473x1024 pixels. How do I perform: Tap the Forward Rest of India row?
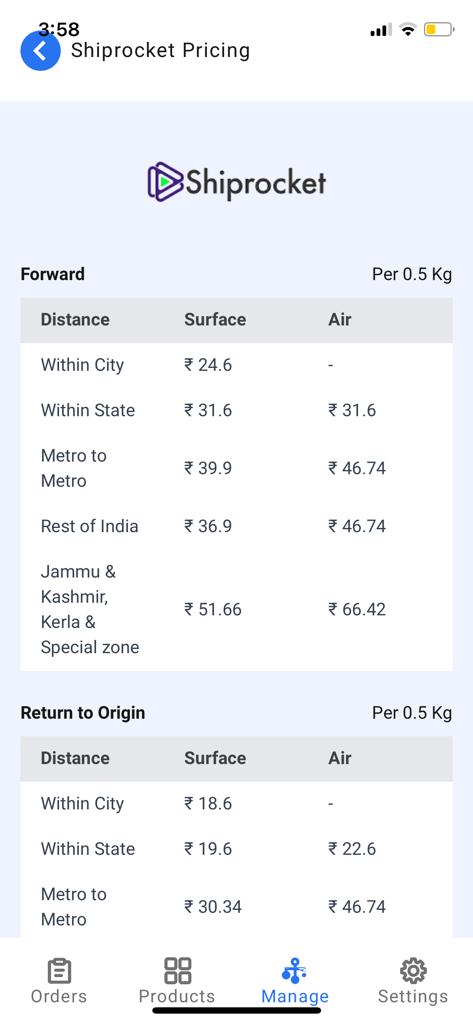236,526
